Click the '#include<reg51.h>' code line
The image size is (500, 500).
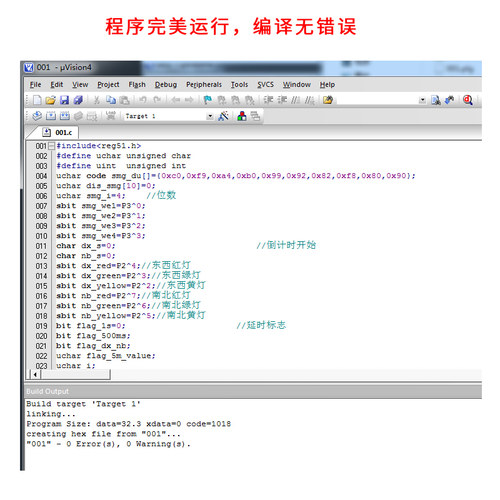99,146
